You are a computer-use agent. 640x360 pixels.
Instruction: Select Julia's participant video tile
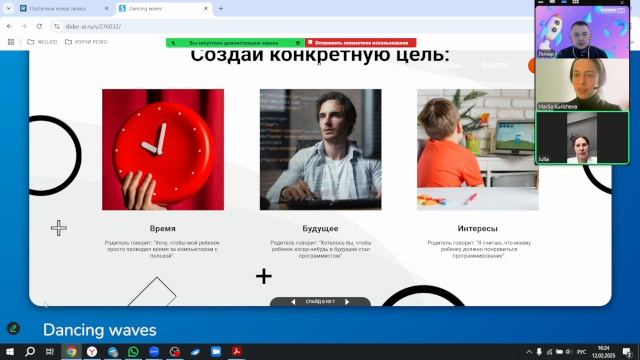(582, 138)
